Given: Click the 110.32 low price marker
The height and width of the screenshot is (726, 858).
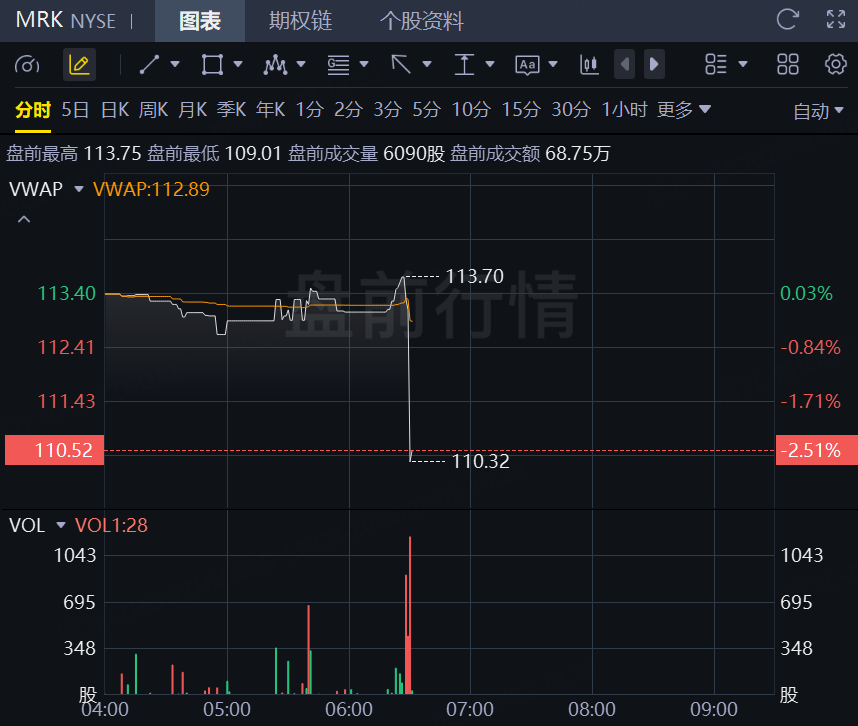Looking at the screenshot, I should pos(480,461).
